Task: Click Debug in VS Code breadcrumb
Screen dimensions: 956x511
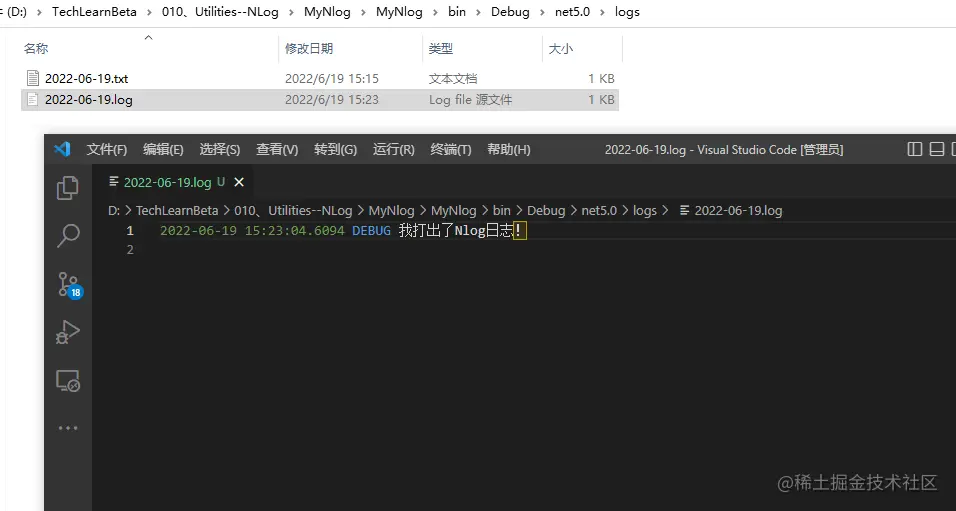Action: (546, 210)
